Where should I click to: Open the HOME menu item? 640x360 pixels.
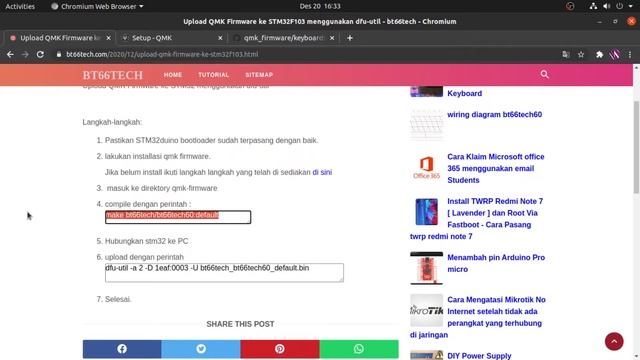pos(173,75)
